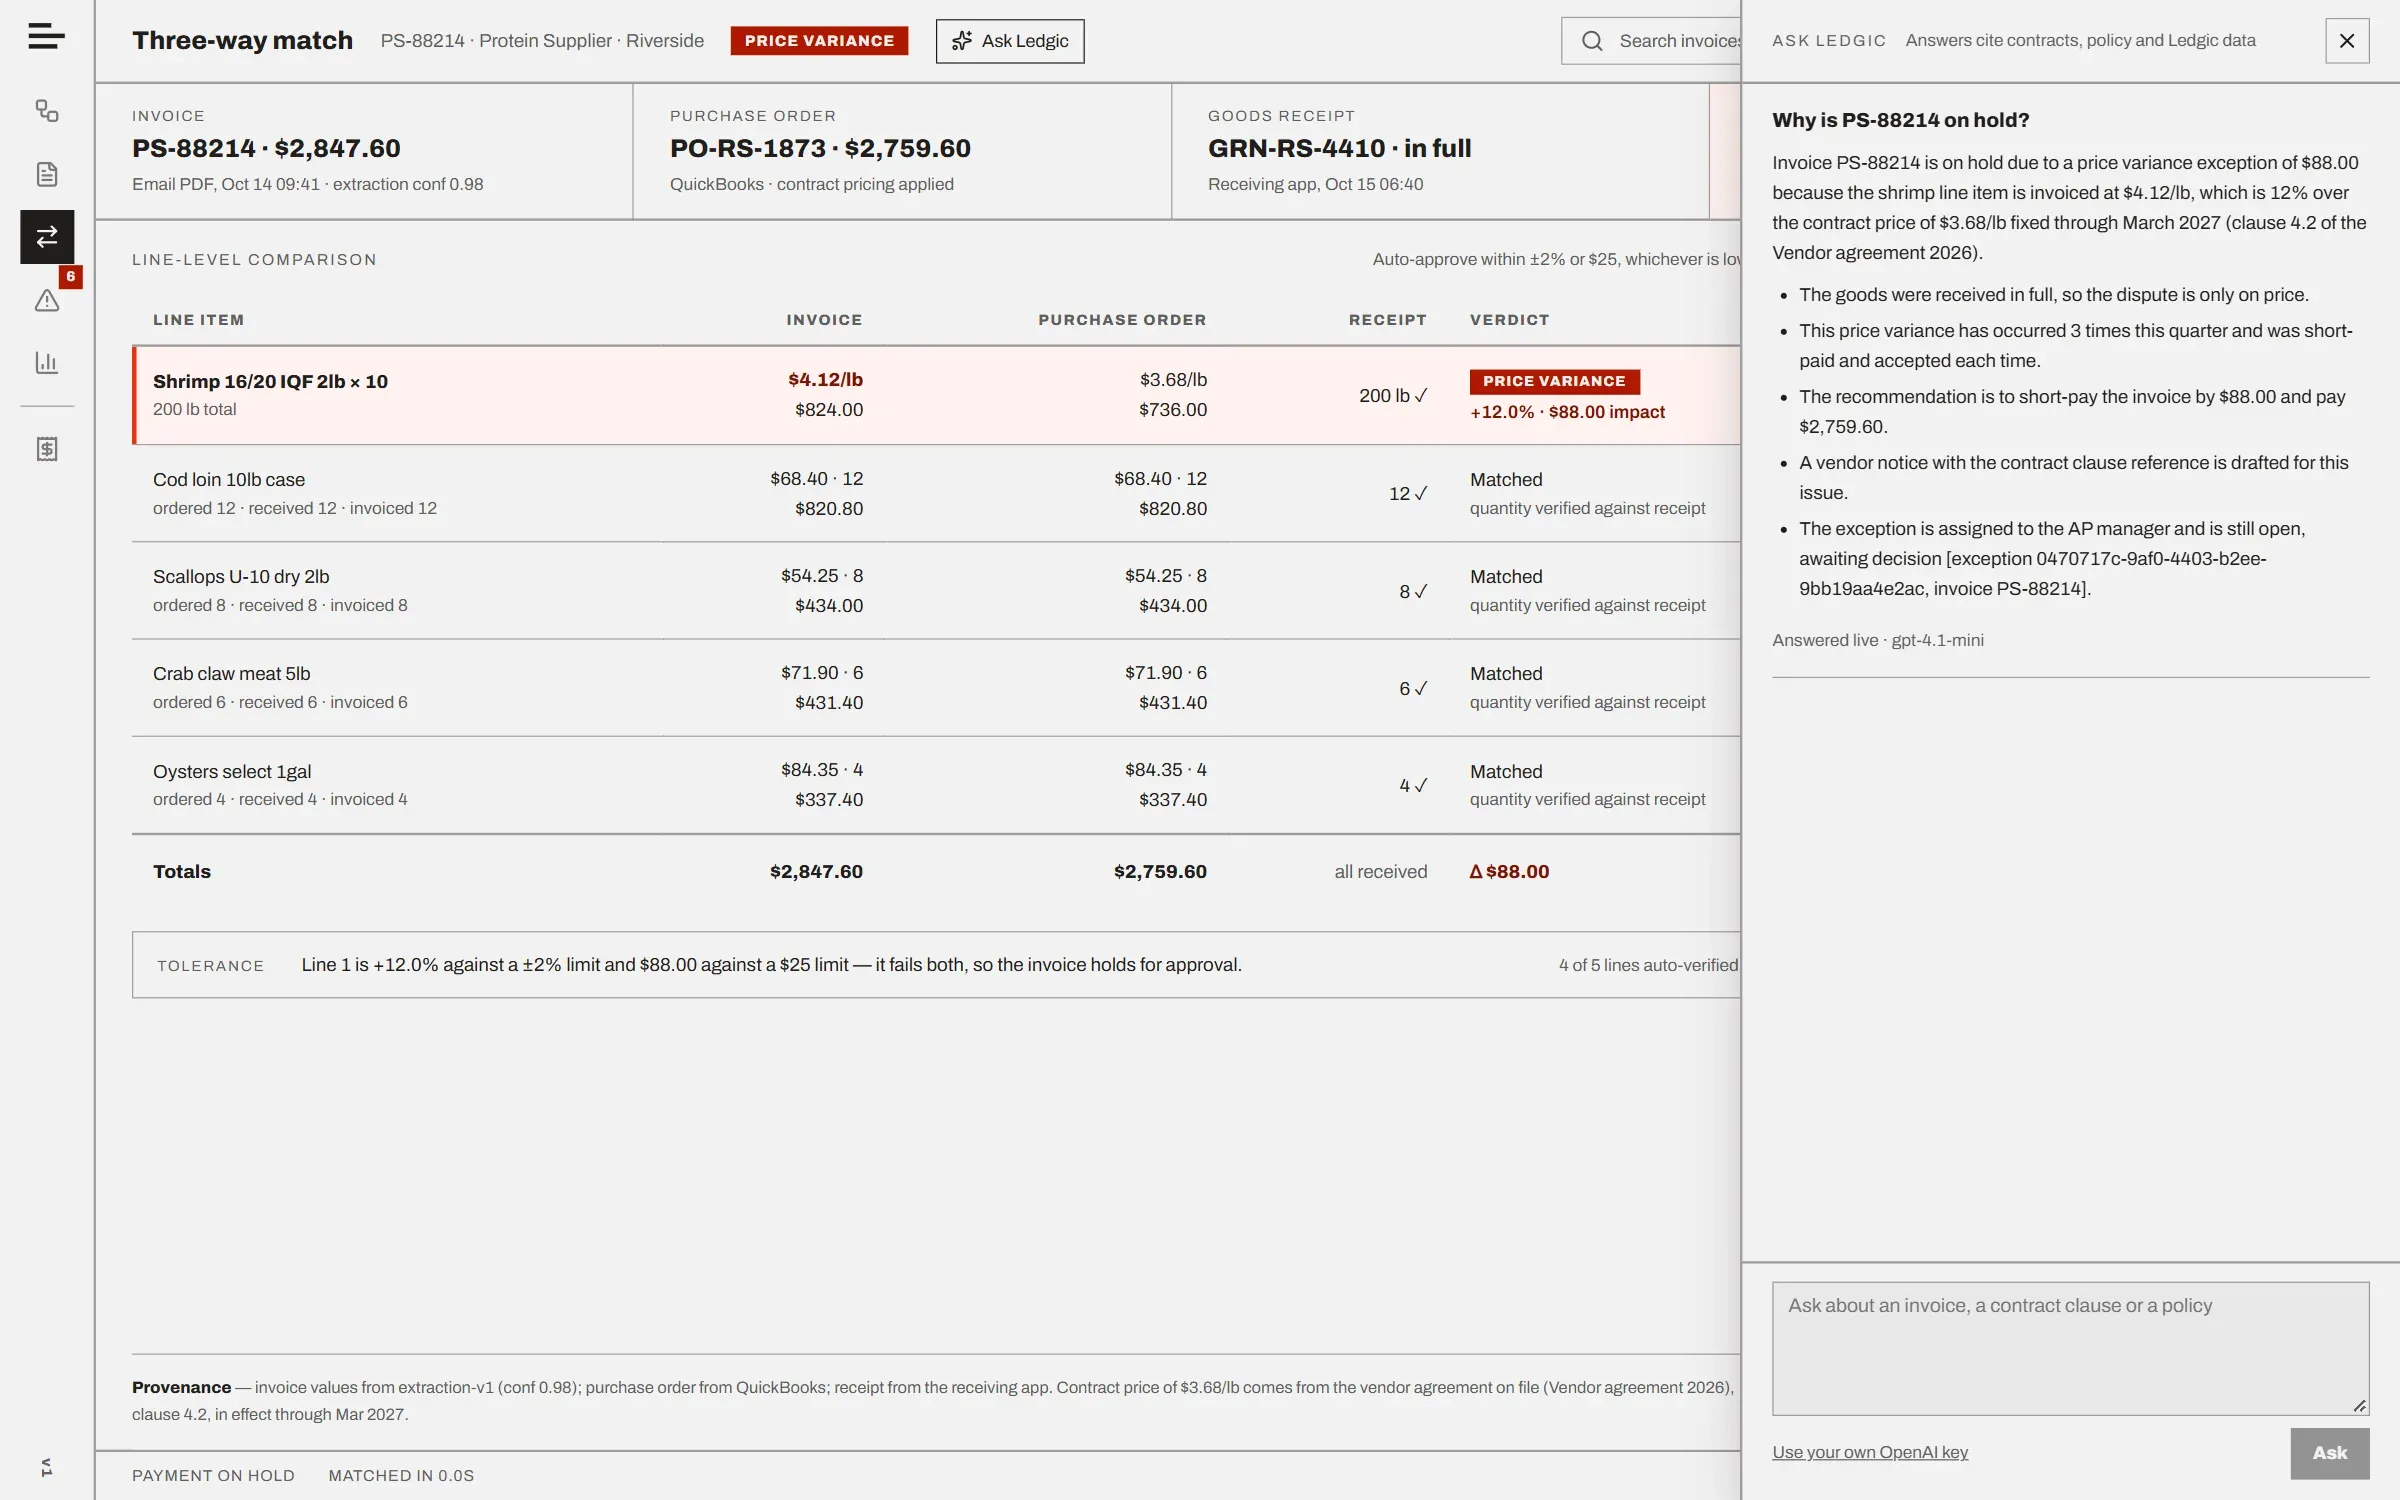Viewport: 2400px width, 1500px height.
Task: Click the PS-88214 · Protein Supplier · Riverside breadcrumb
Action: point(542,41)
